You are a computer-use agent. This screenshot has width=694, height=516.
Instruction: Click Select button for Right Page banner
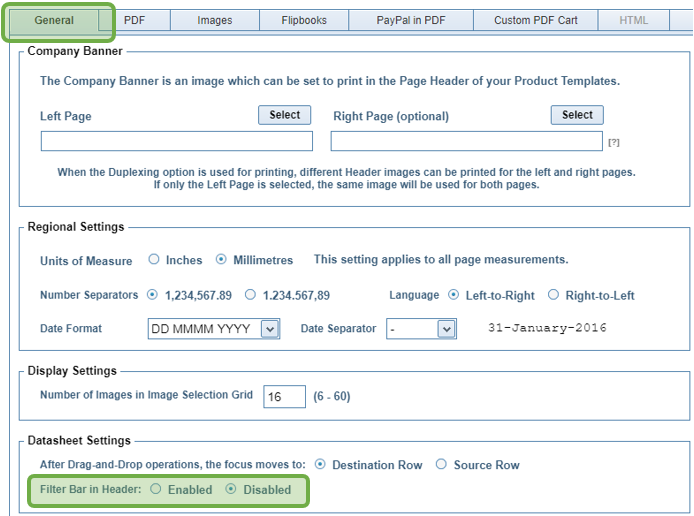tap(577, 115)
